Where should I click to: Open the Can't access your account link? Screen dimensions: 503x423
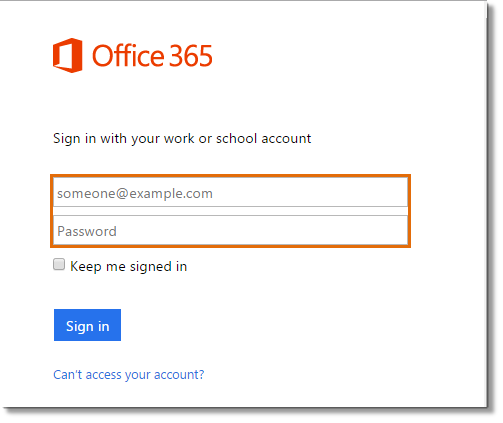coord(129,375)
